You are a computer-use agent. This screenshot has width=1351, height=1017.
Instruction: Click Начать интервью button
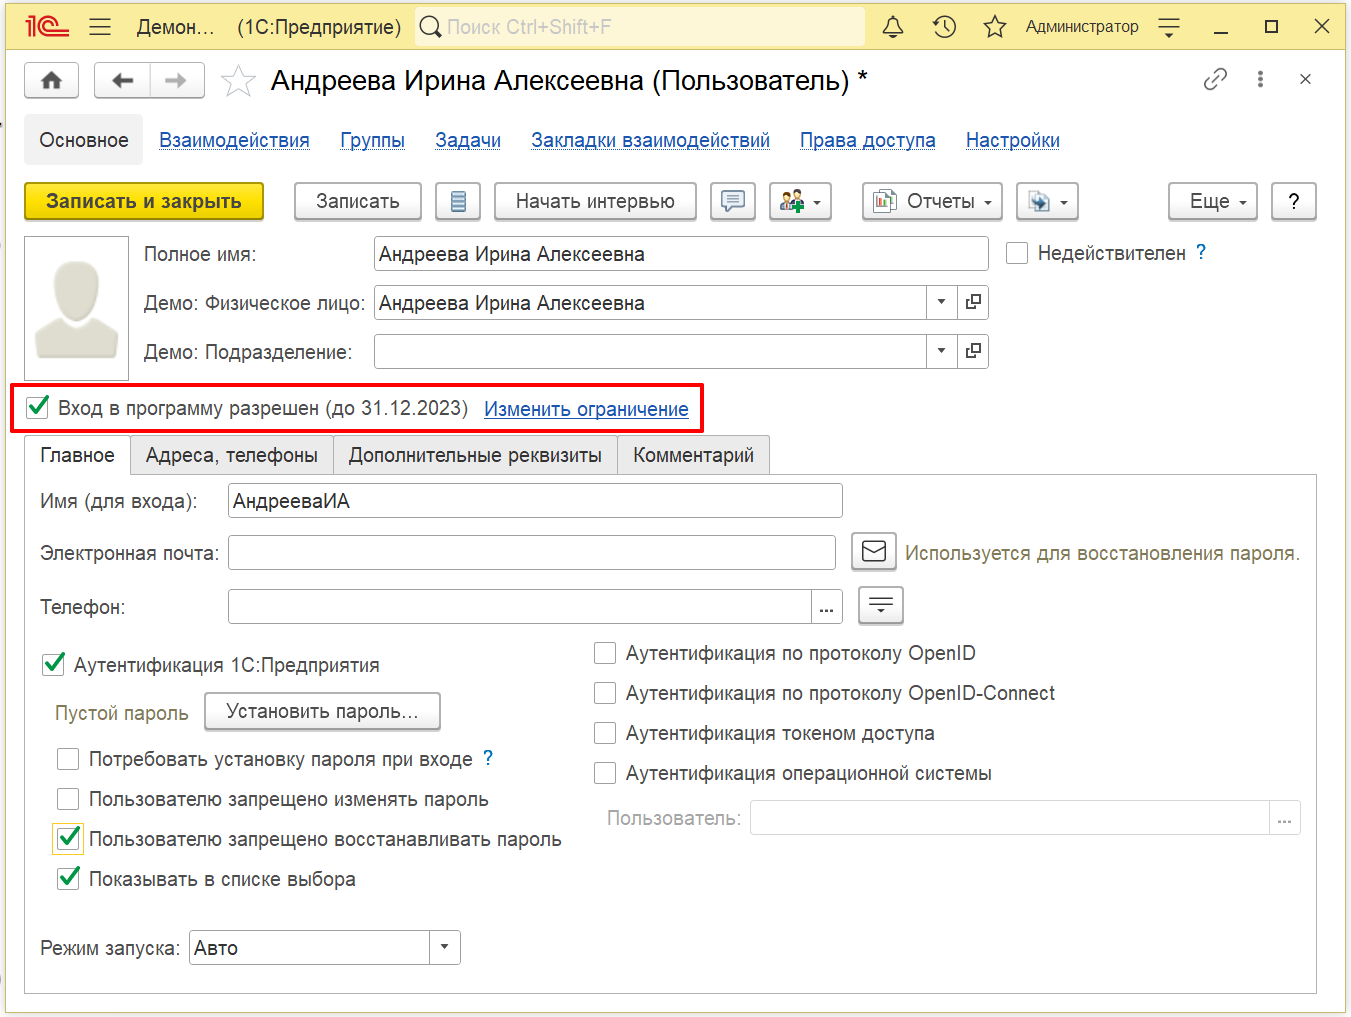pyautogui.click(x=595, y=201)
